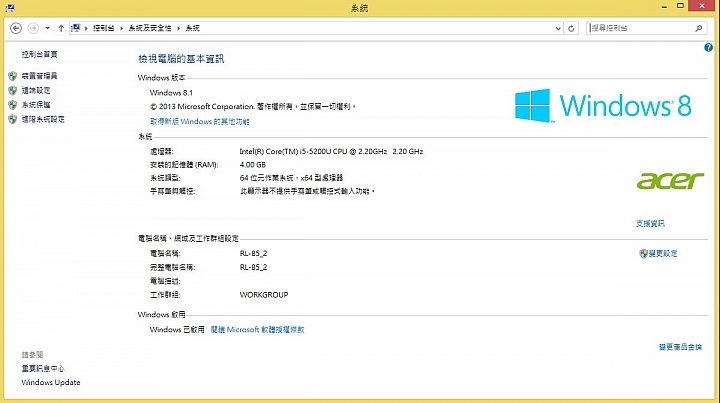Click 變更設定 link for computer name
The height and width of the screenshot is (403, 720).
coord(663,253)
